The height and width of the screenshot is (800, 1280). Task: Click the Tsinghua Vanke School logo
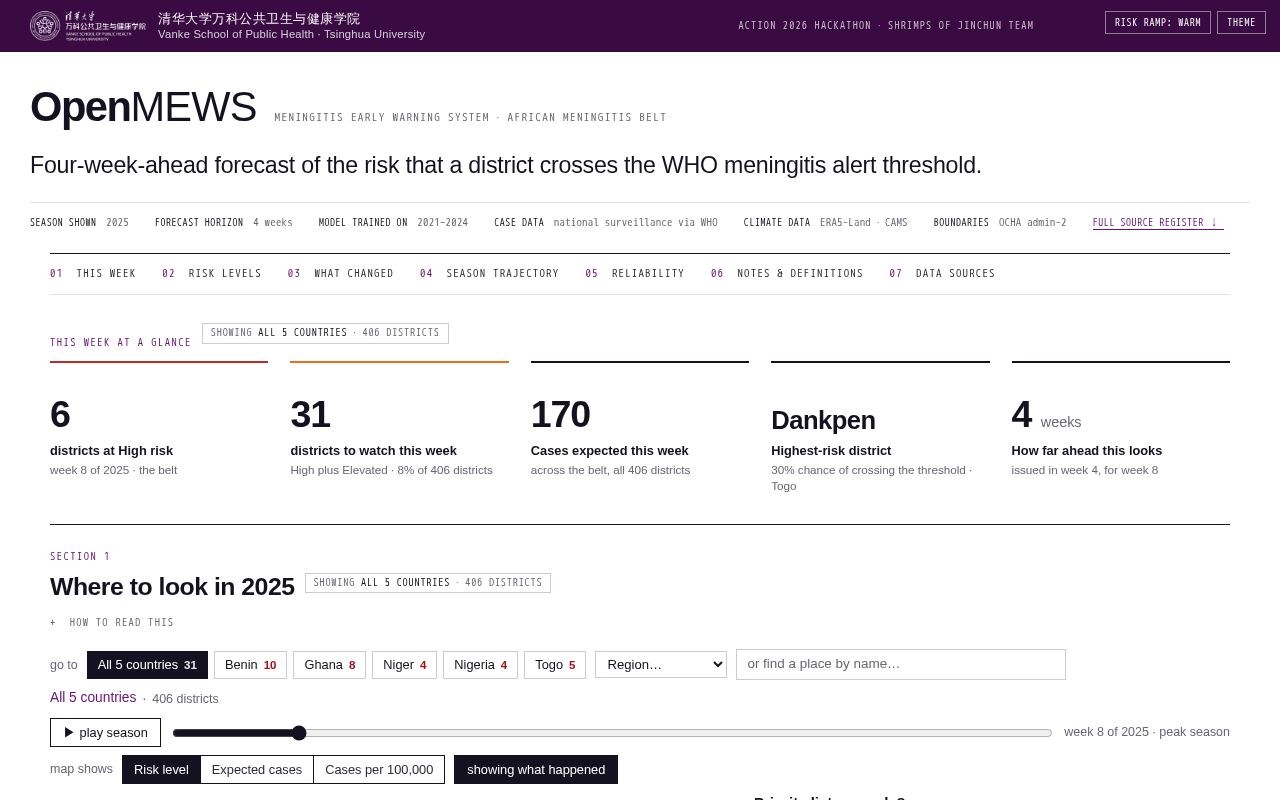pyautogui.click(x=88, y=26)
